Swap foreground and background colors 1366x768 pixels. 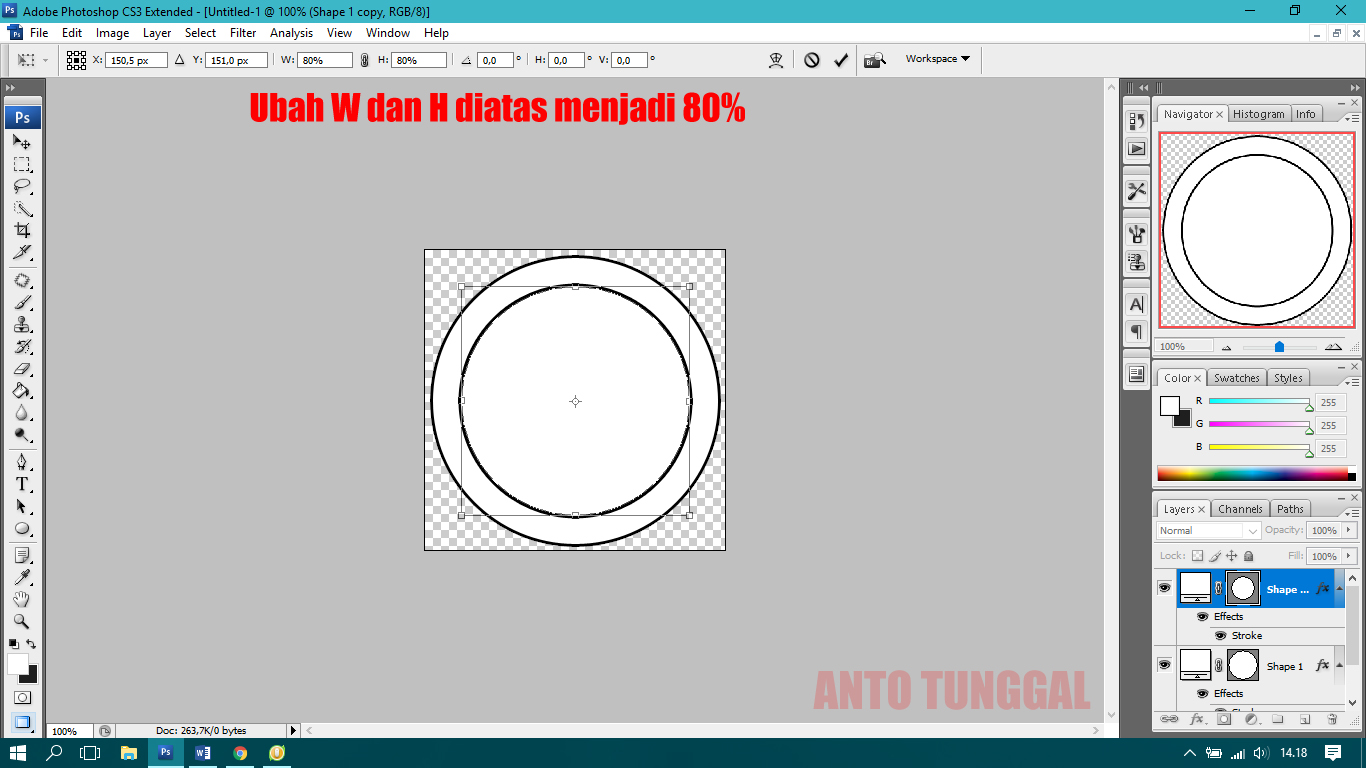(31, 644)
